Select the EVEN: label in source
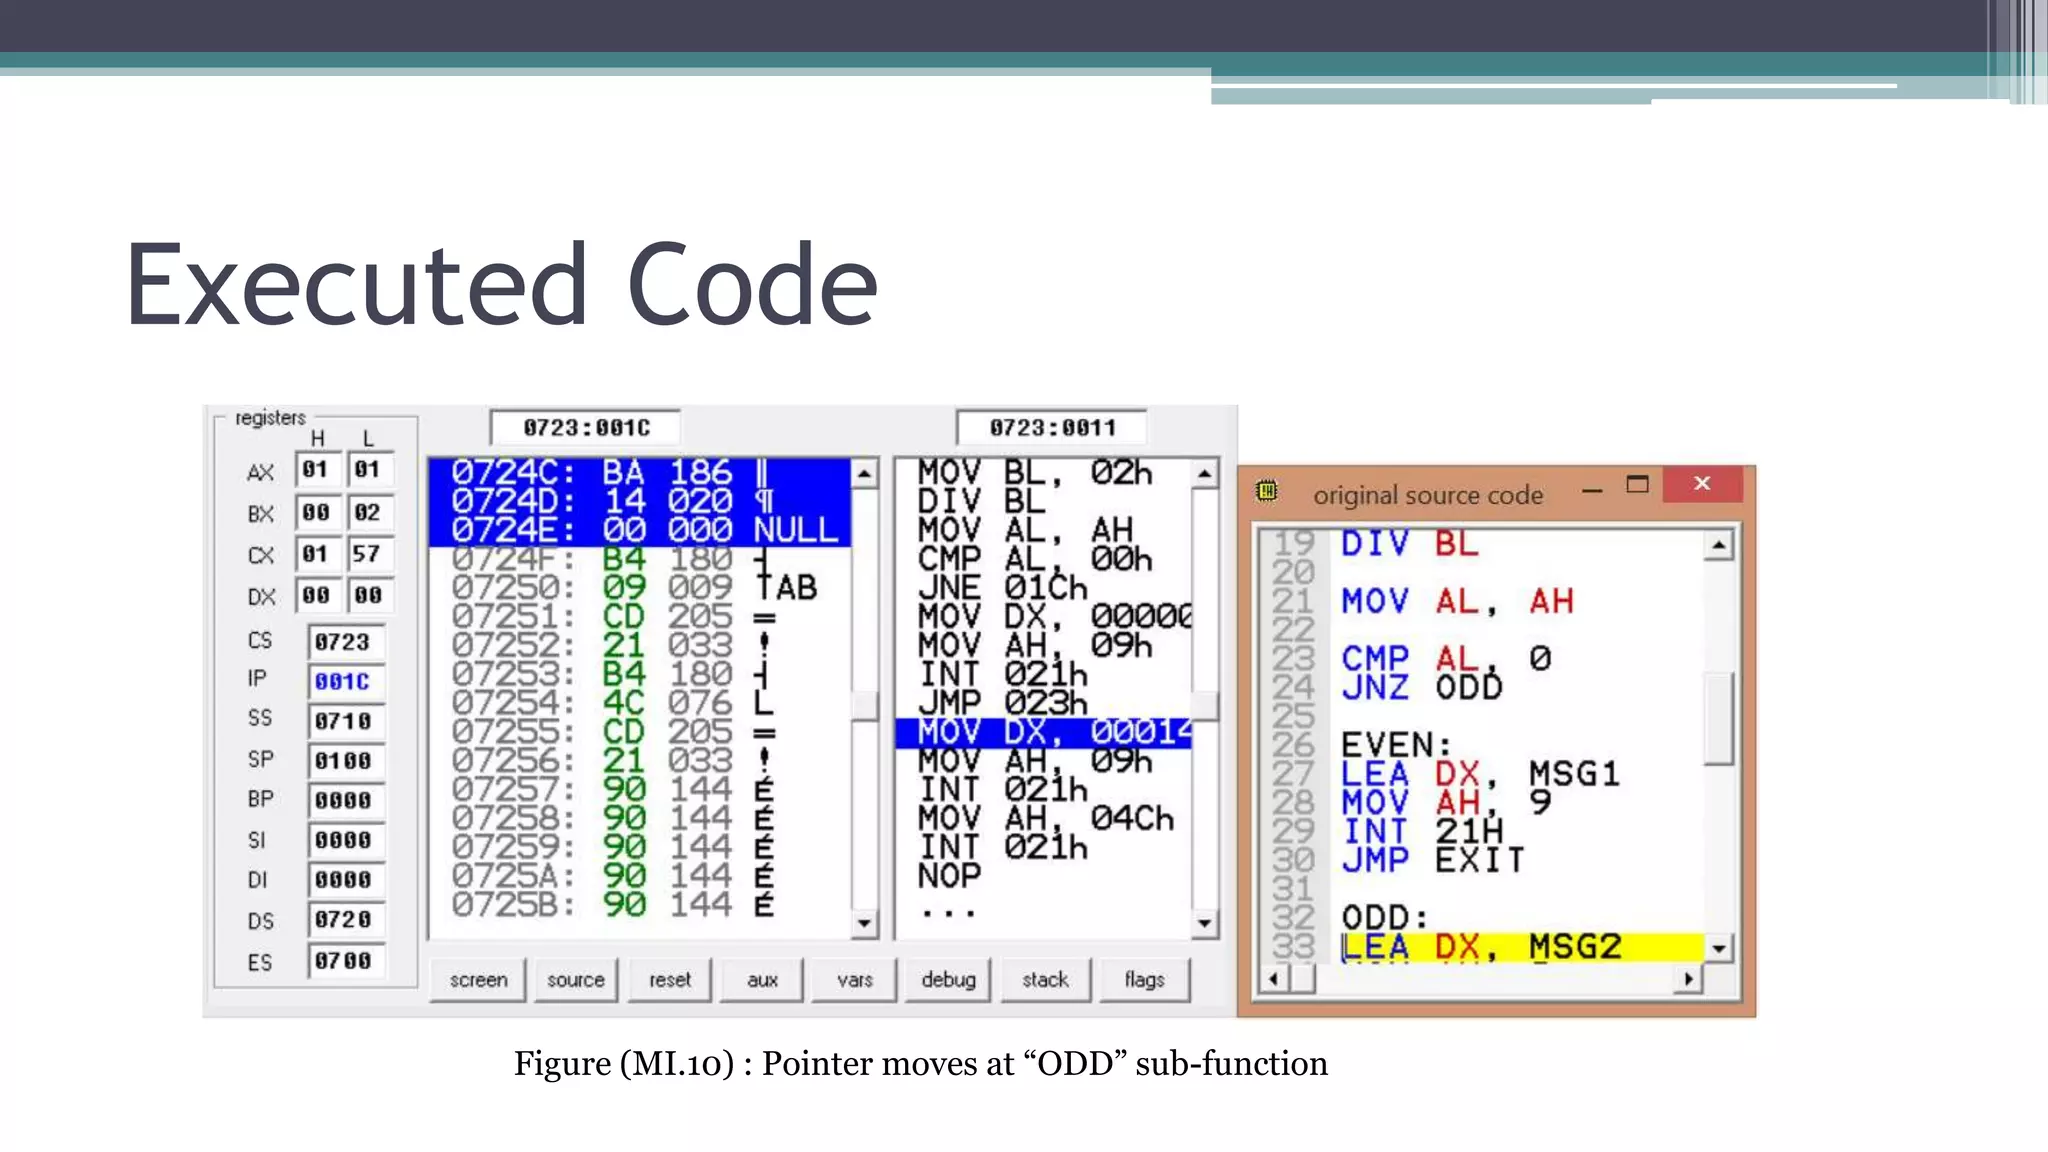2048x1152 pixels. pos(1395,745)
